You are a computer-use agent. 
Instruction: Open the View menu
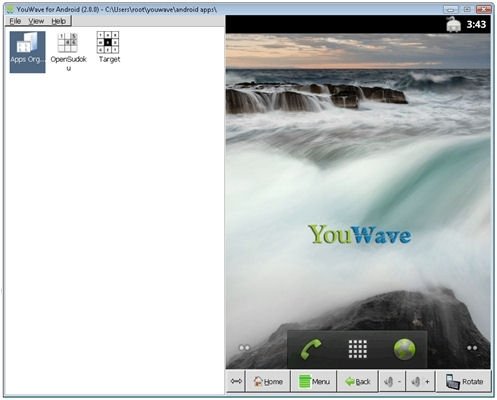(36, 21)
